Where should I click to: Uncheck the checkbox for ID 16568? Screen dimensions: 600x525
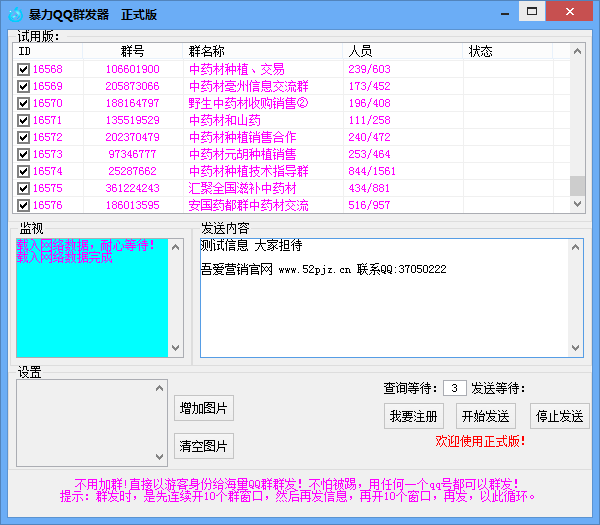(x=24, y=70)
